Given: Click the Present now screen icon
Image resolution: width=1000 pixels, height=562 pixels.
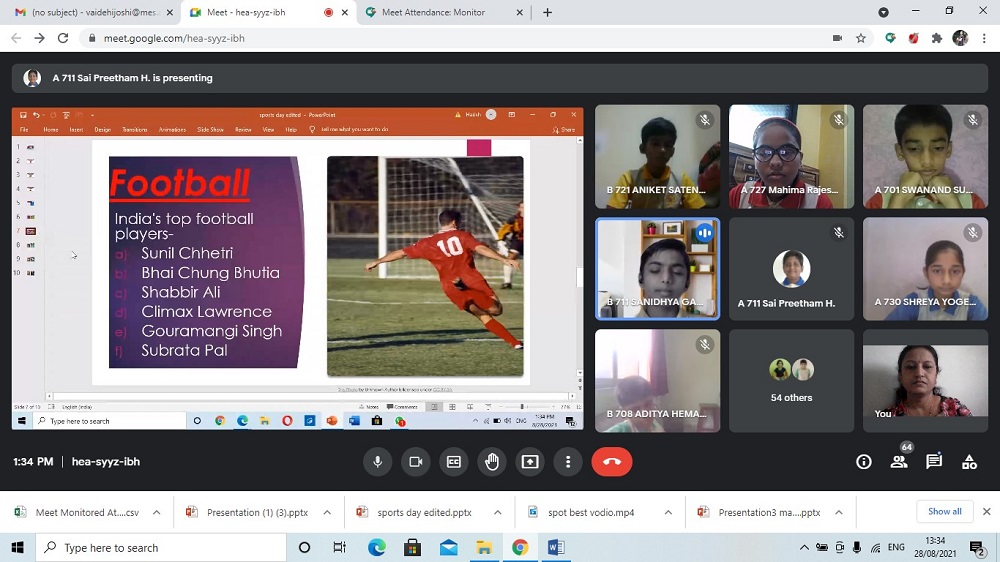Looking at the screenshot, I should (530, 462).
